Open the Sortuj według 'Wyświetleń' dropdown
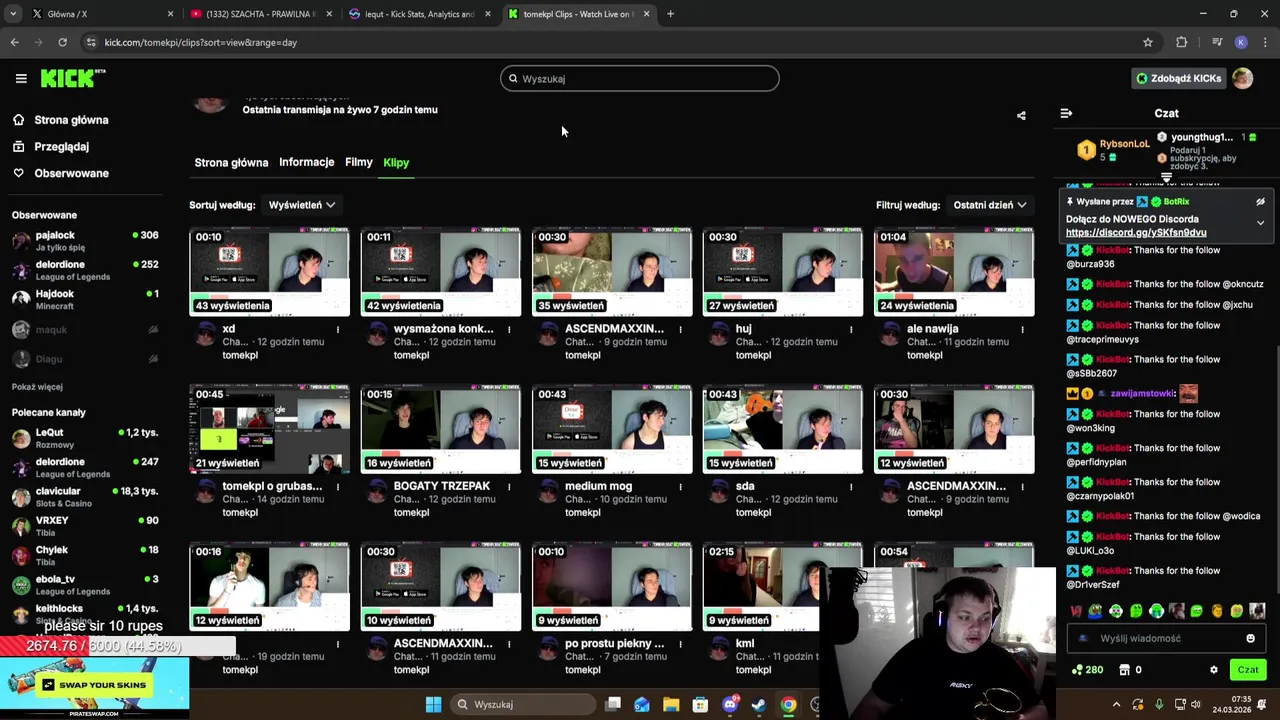This screenshot has height=720, width=1280. 302,205
